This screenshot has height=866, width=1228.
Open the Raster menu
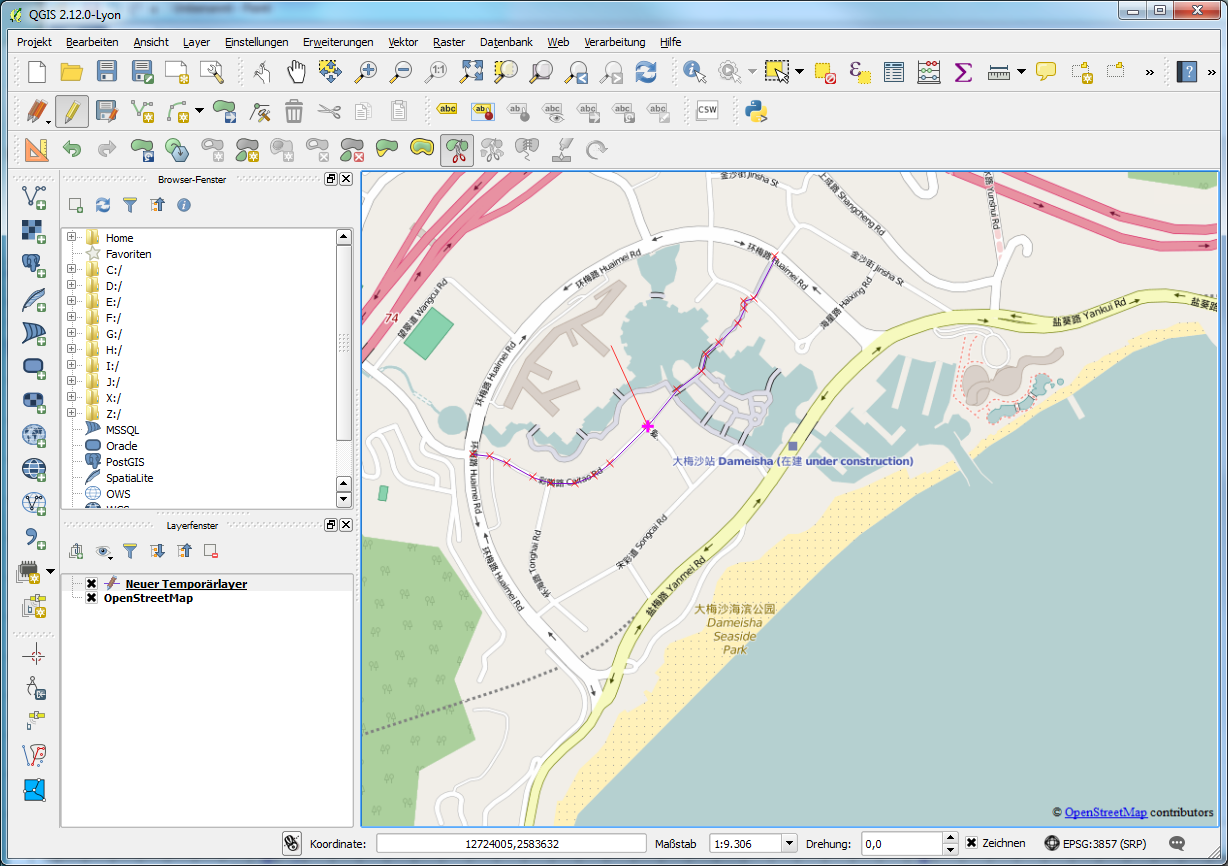pyautogui.click(x=449, y=42)
